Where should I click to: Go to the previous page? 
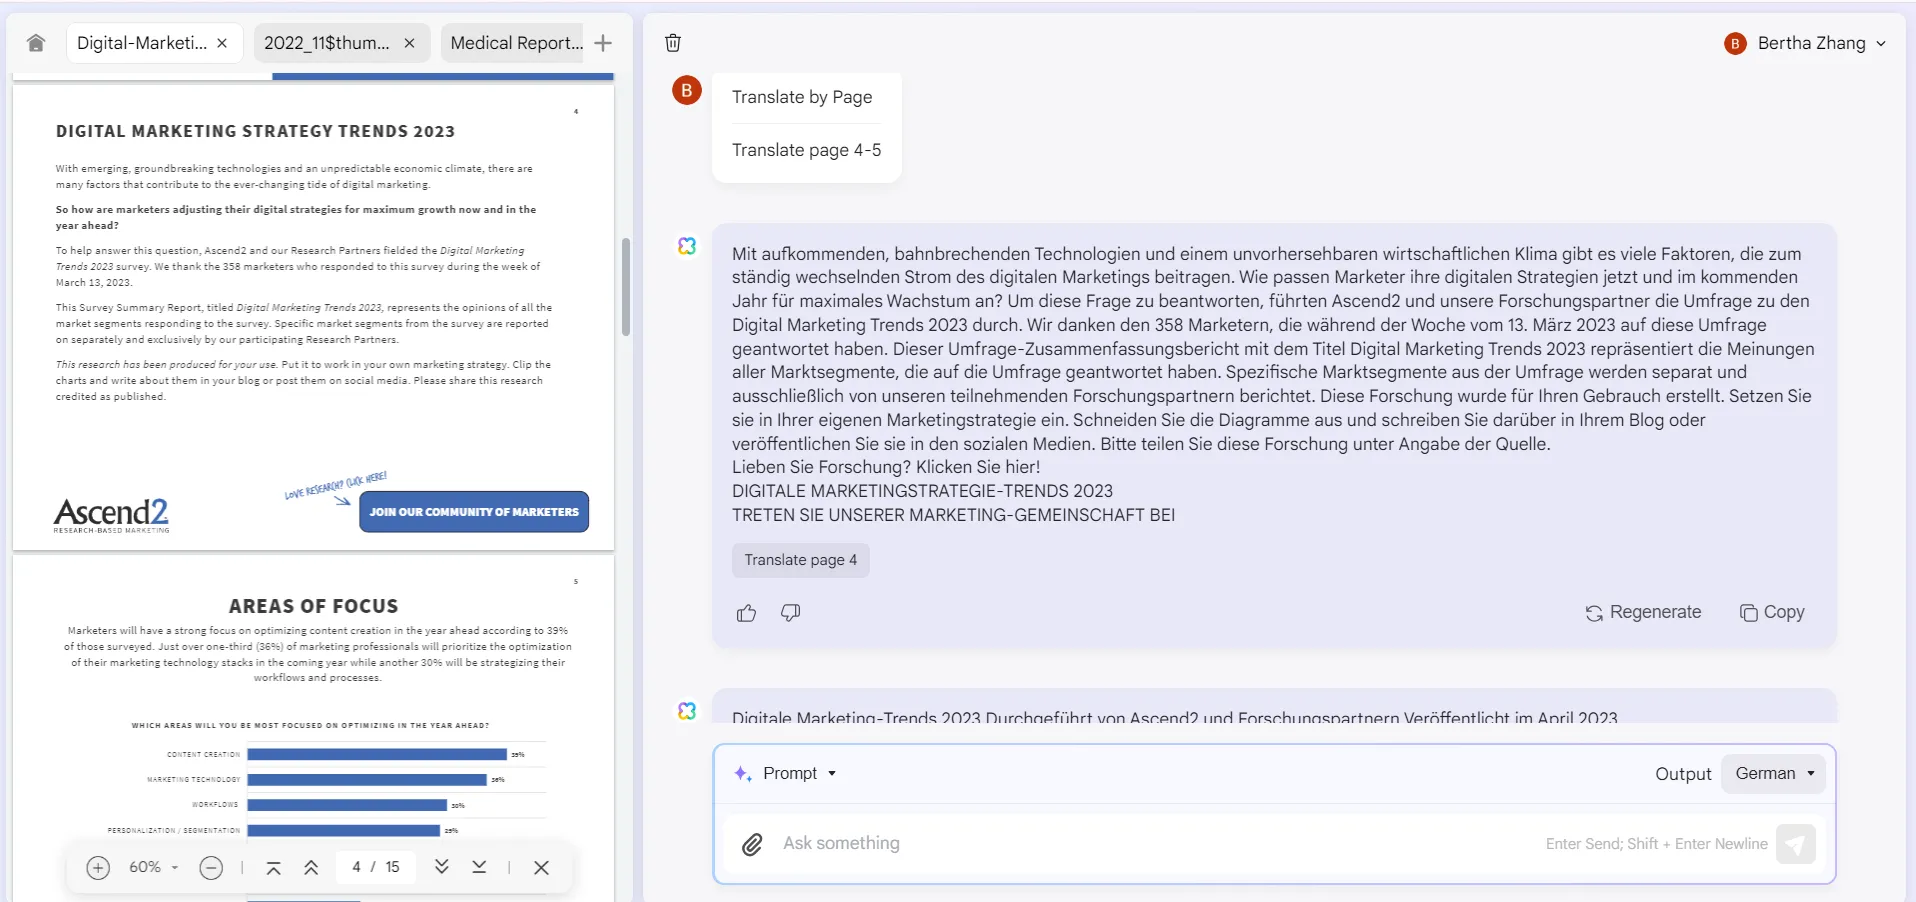pos(311,867)
